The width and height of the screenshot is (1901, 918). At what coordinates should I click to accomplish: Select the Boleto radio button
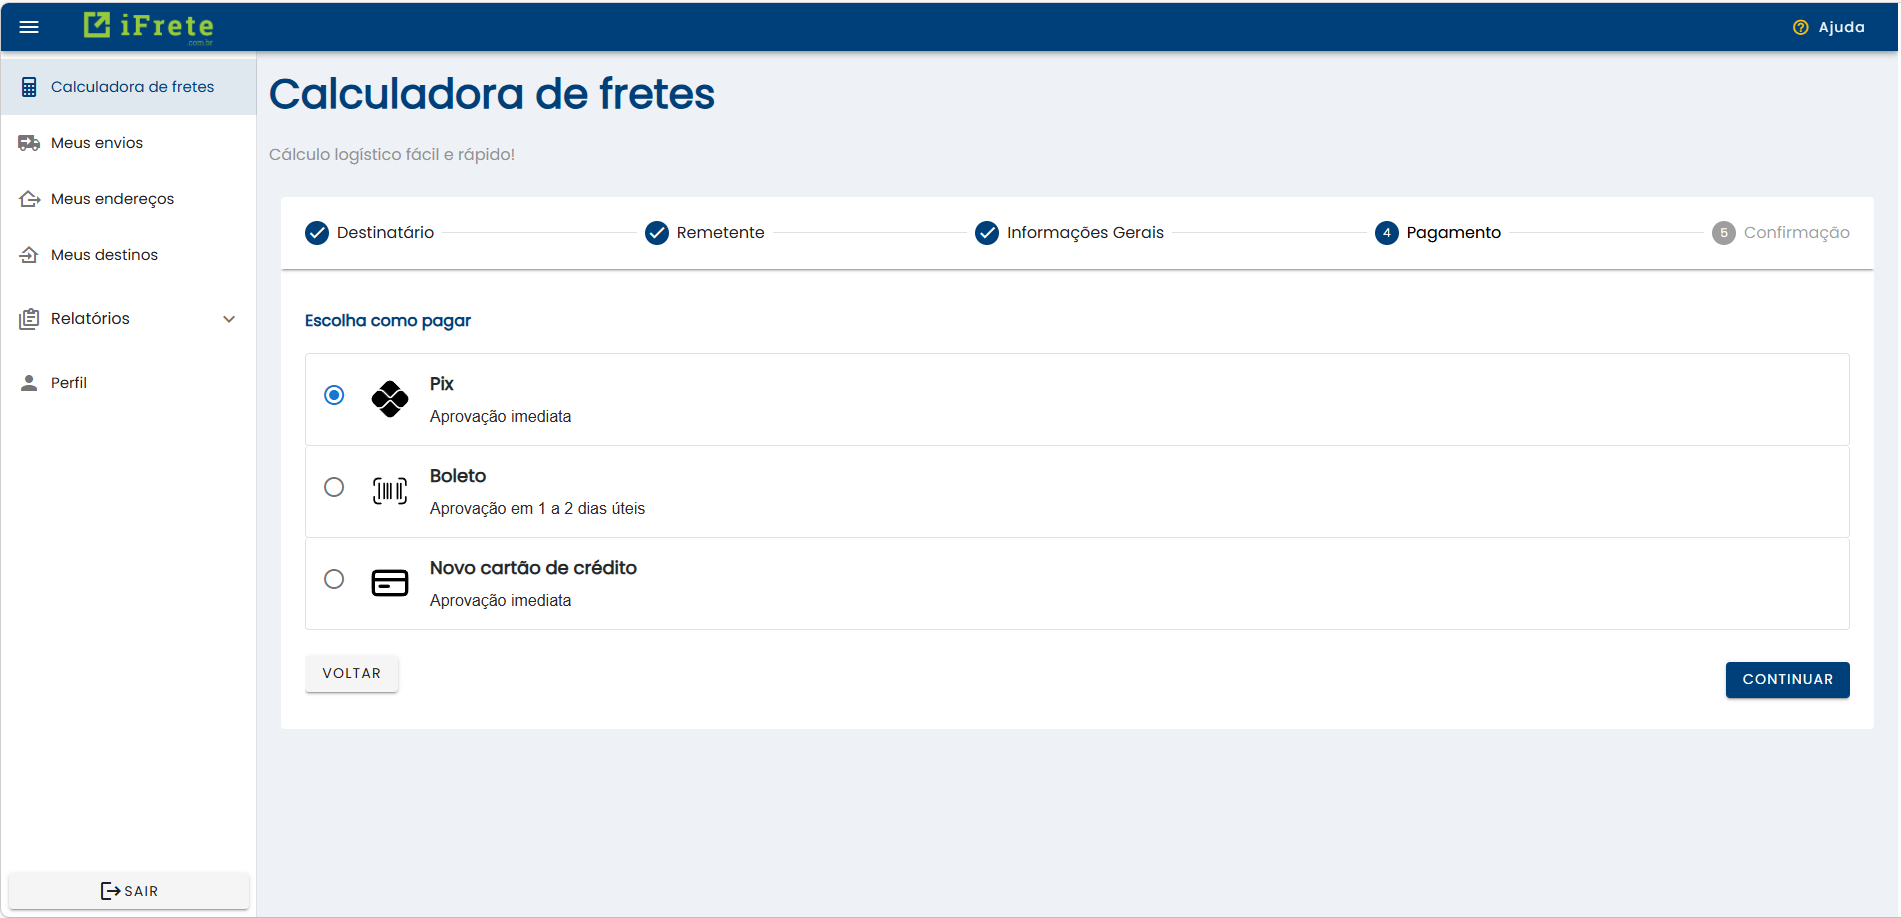(334, 487)
